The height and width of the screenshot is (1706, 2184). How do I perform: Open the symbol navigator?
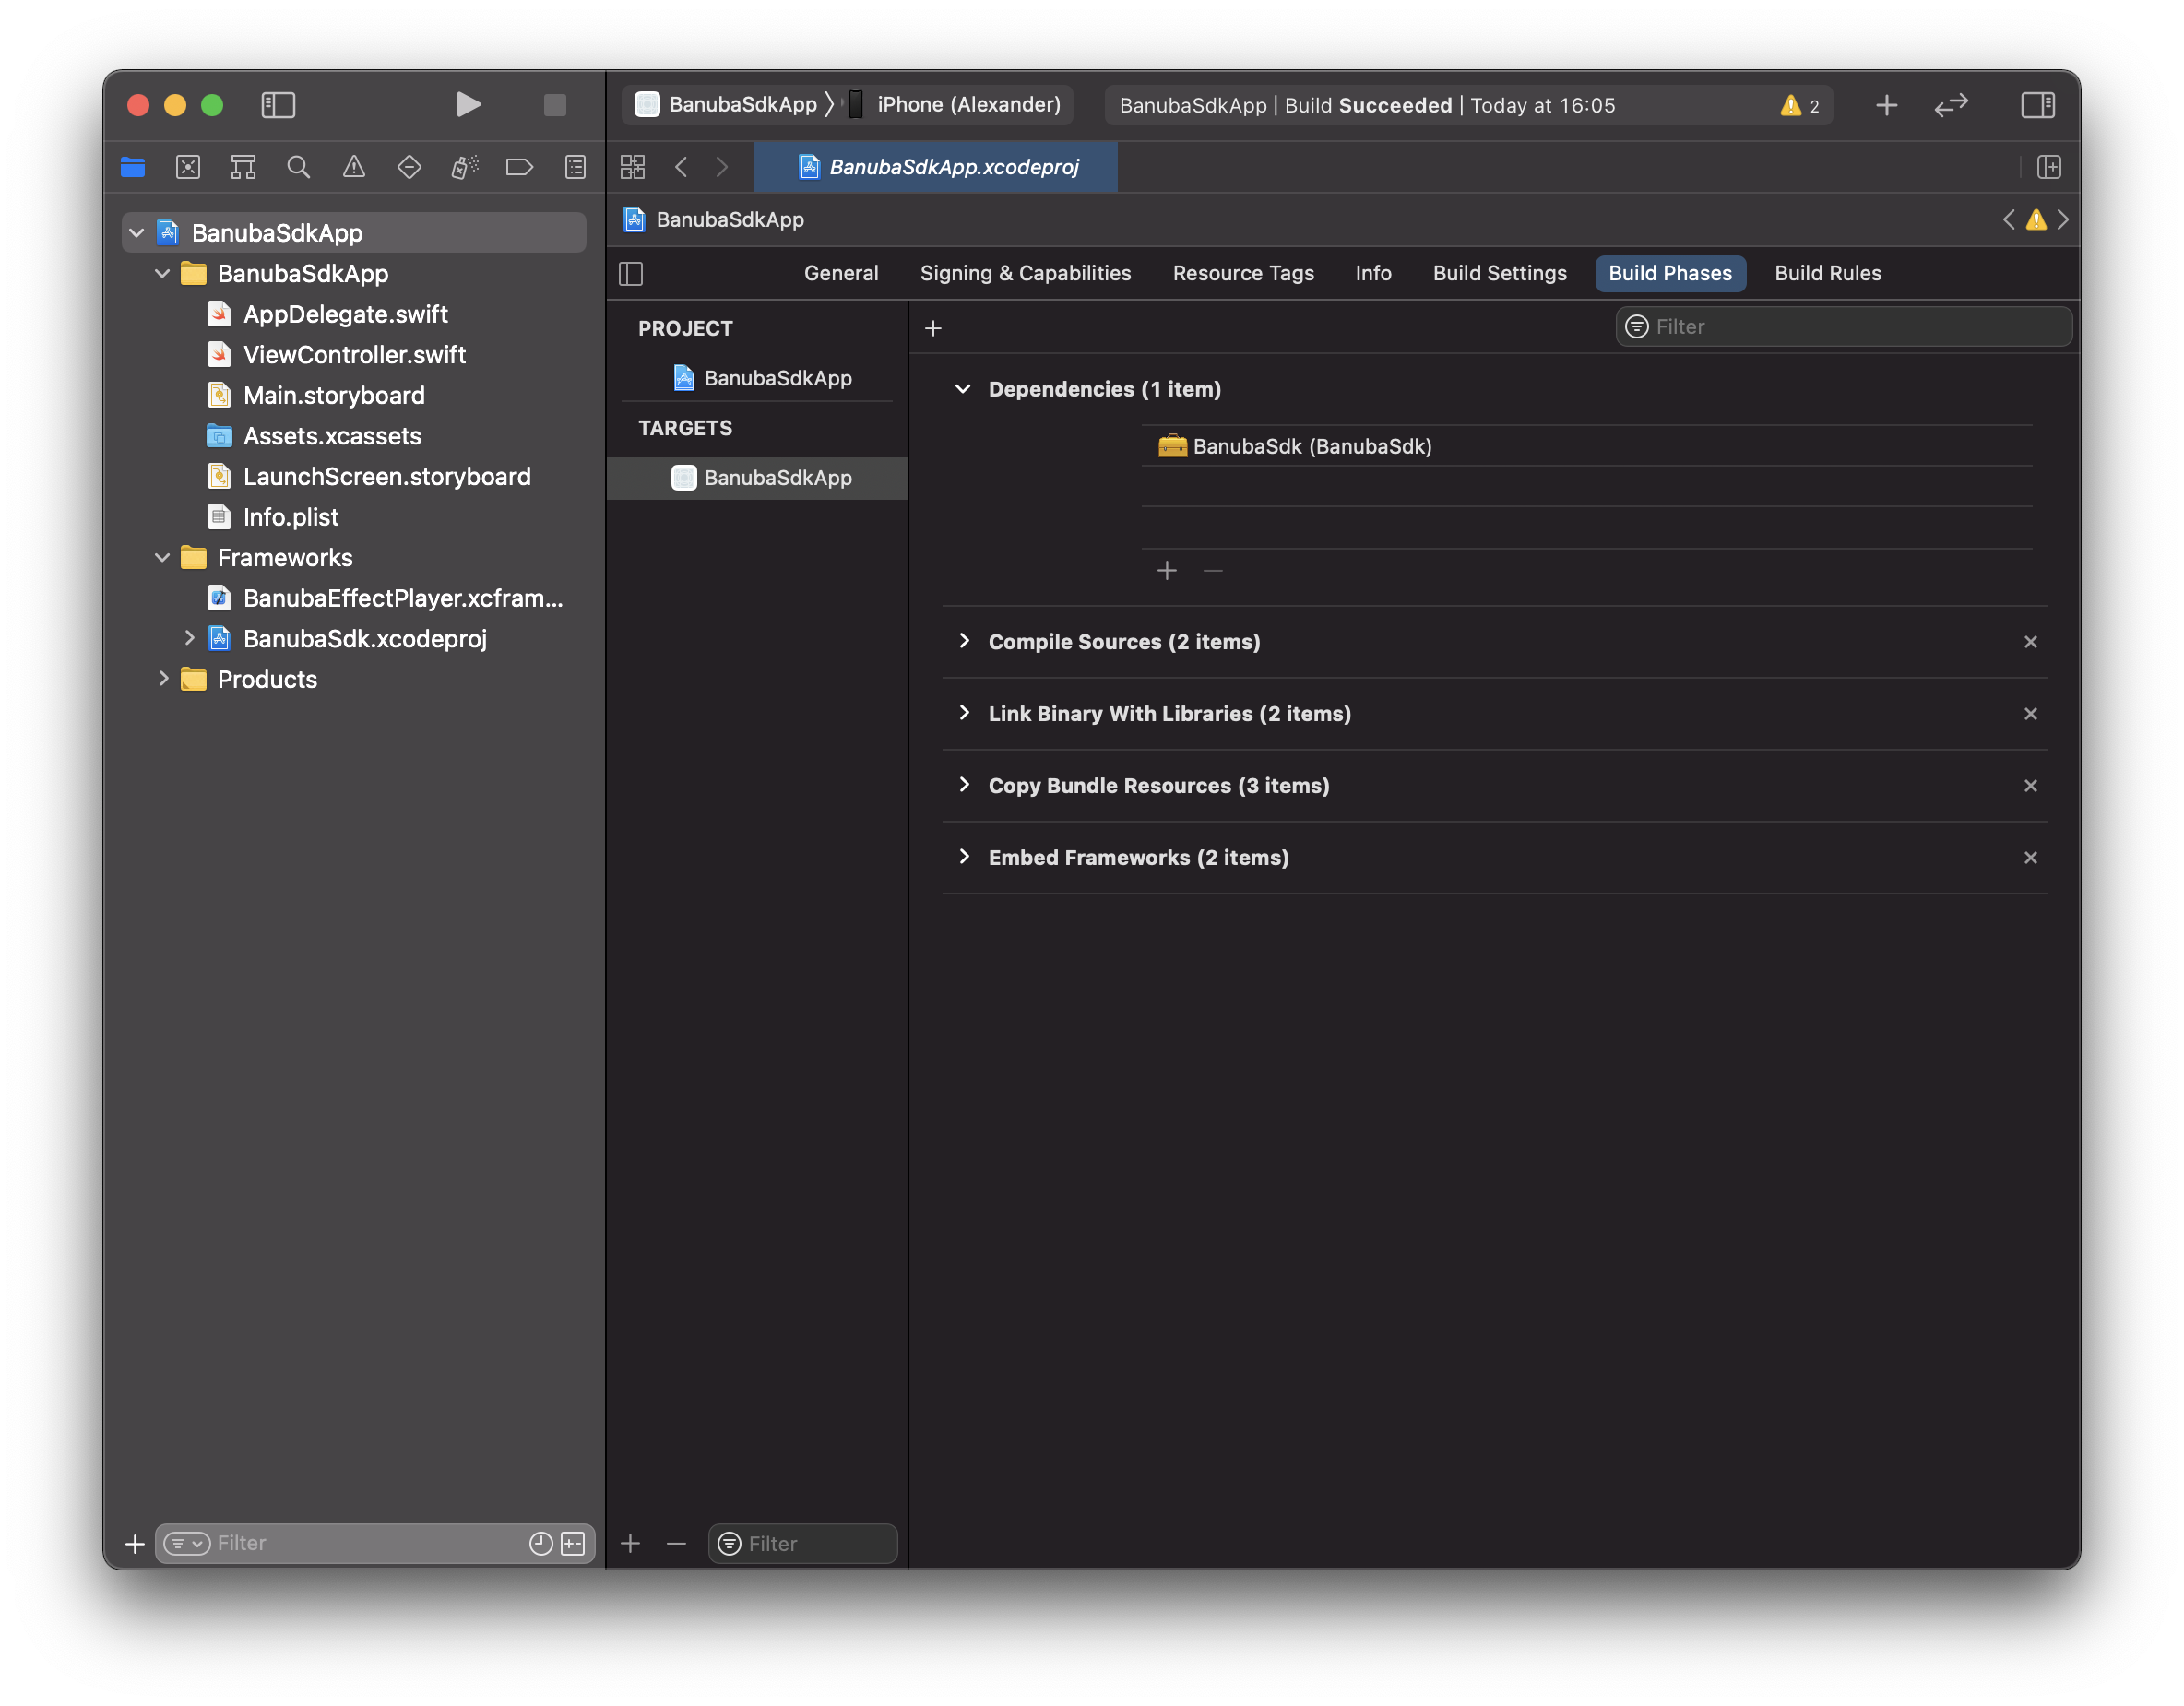click(x=243, y=167)
